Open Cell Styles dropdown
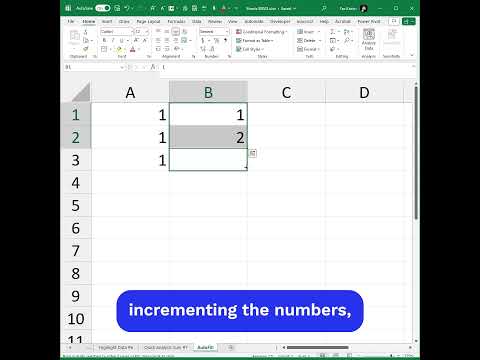Viewport: 480px width, 360px height. click(250, 49)
